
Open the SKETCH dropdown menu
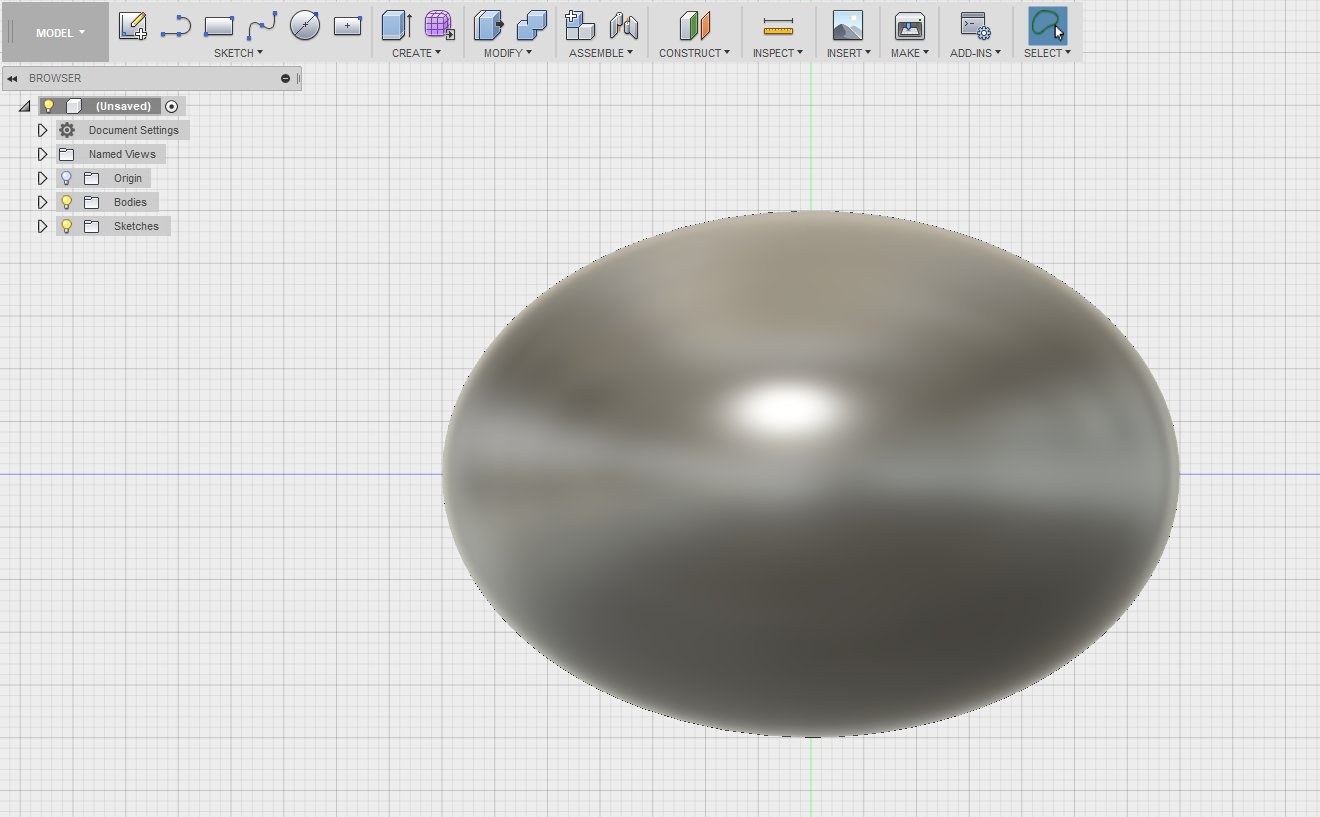coord(238,53)
